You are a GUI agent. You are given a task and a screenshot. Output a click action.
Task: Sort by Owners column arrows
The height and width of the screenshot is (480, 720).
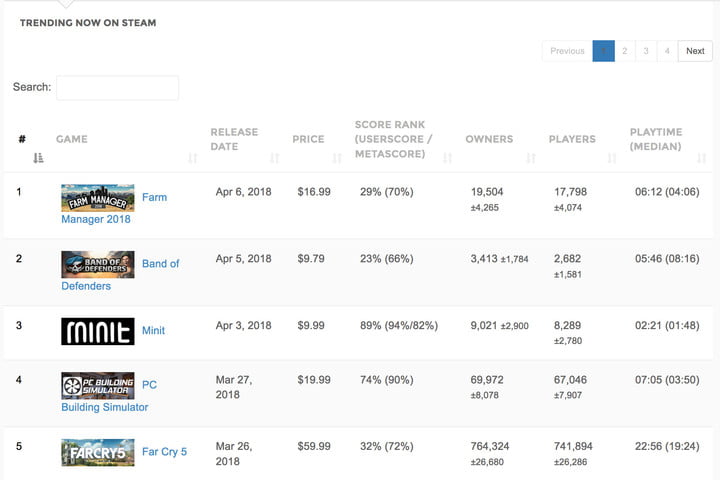pos(531,158)
